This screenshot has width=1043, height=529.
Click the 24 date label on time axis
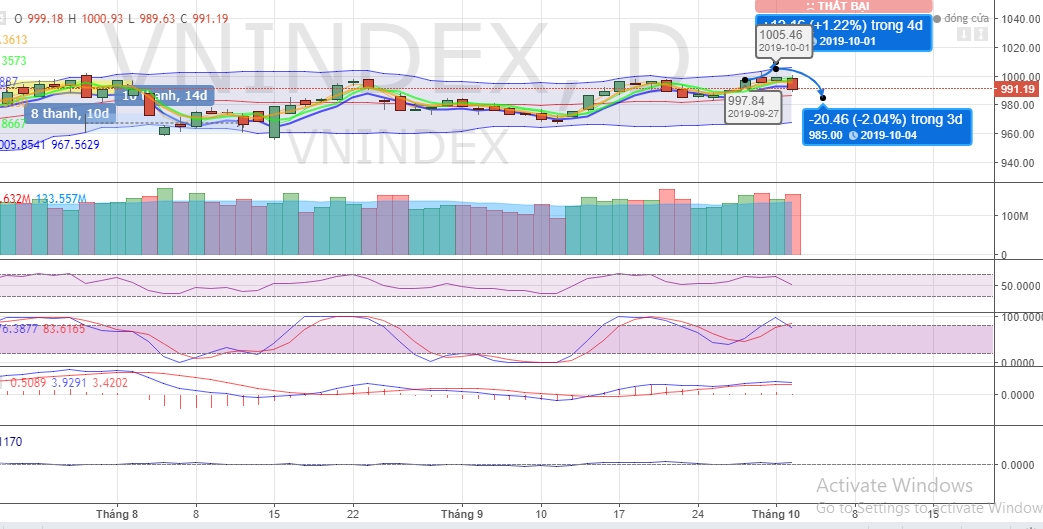698,514
